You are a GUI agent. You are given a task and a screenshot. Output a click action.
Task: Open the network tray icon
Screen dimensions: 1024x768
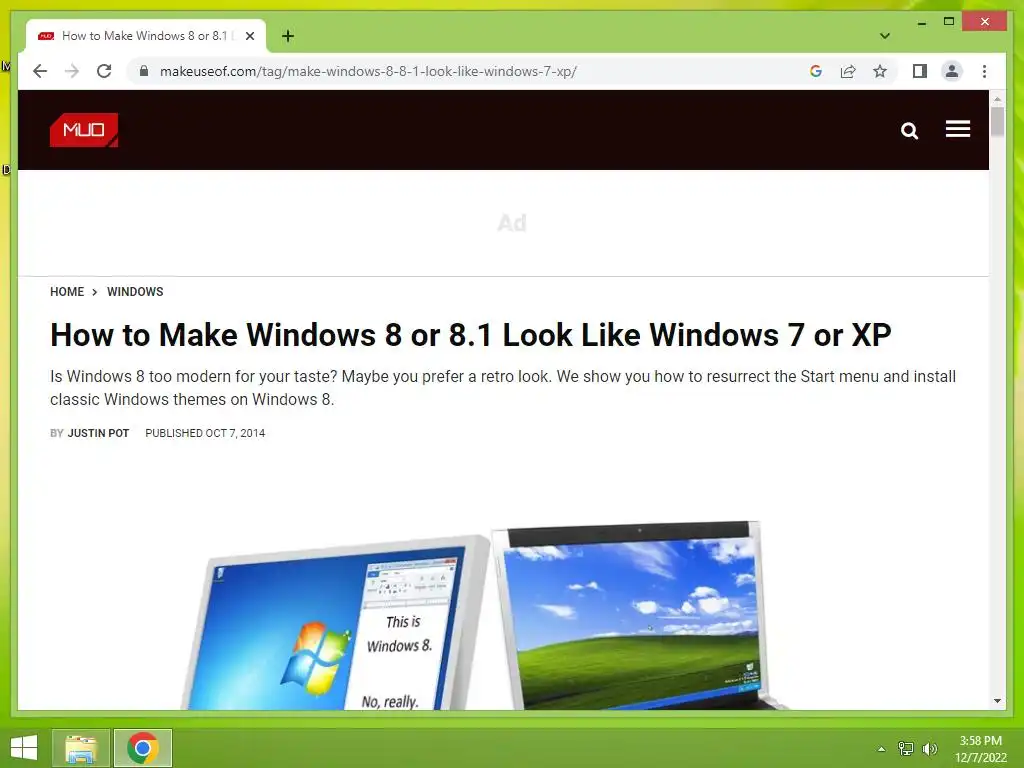point(905,748)
